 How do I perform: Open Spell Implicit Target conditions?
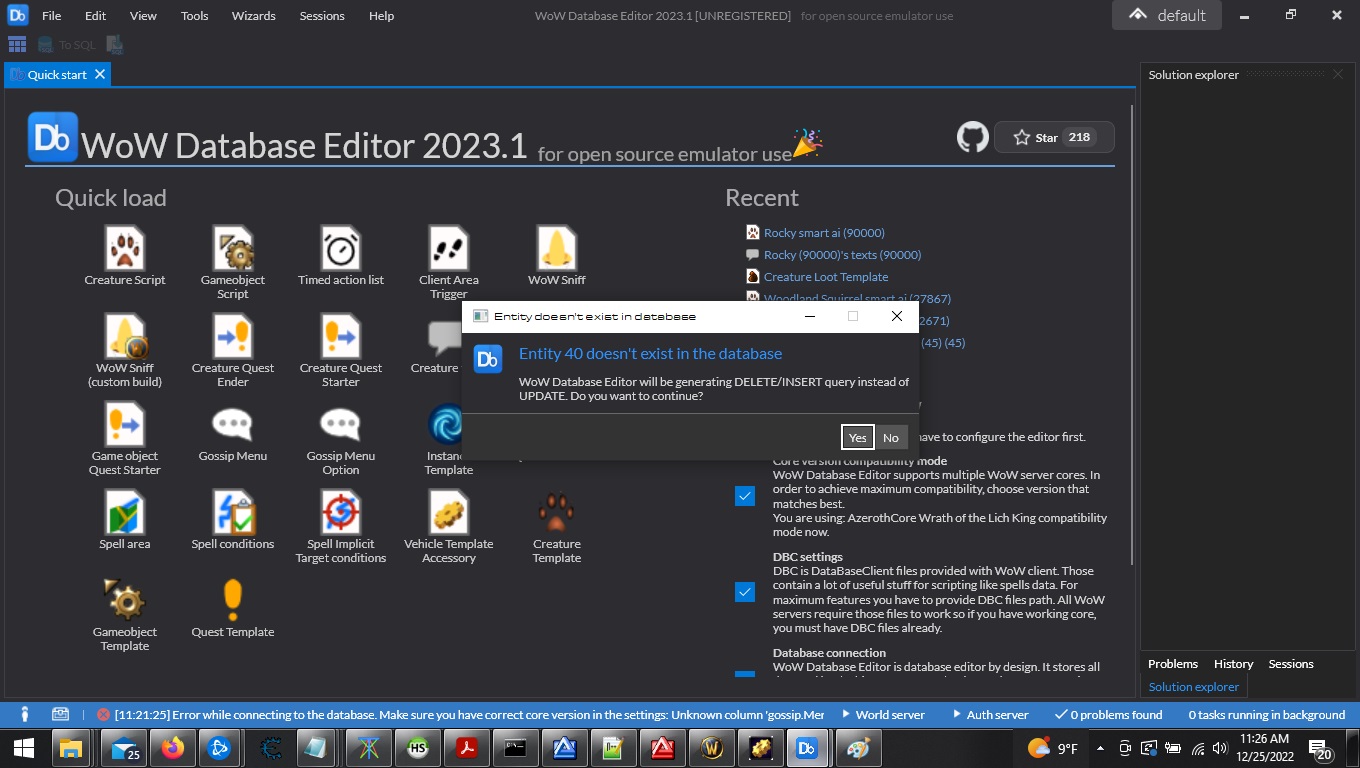(341, 527)
